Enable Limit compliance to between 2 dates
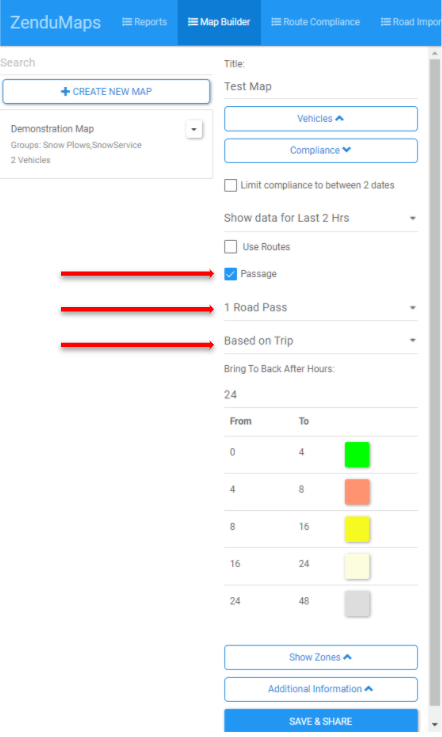442x737 pixels. click(230, 185)
